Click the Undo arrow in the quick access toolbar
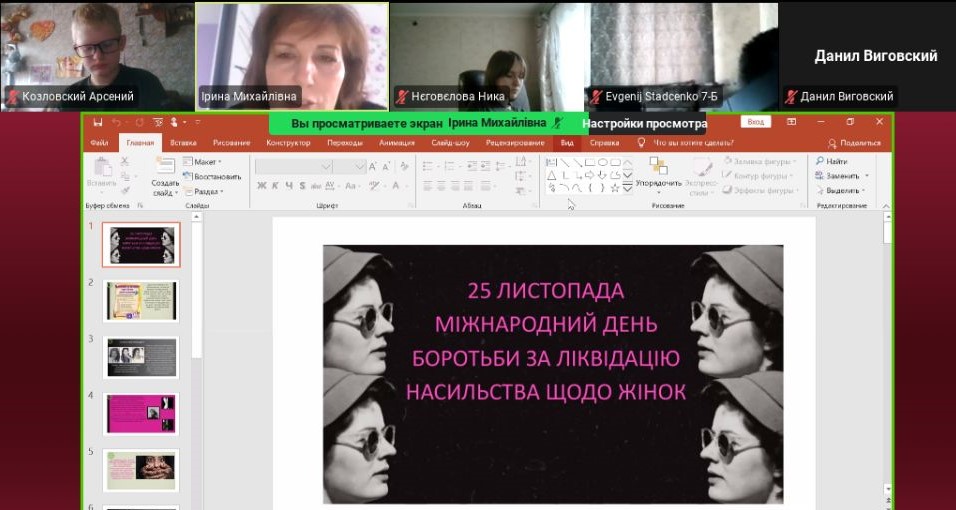This screenshot has height=510, width=956. click(x=116, y=122)
